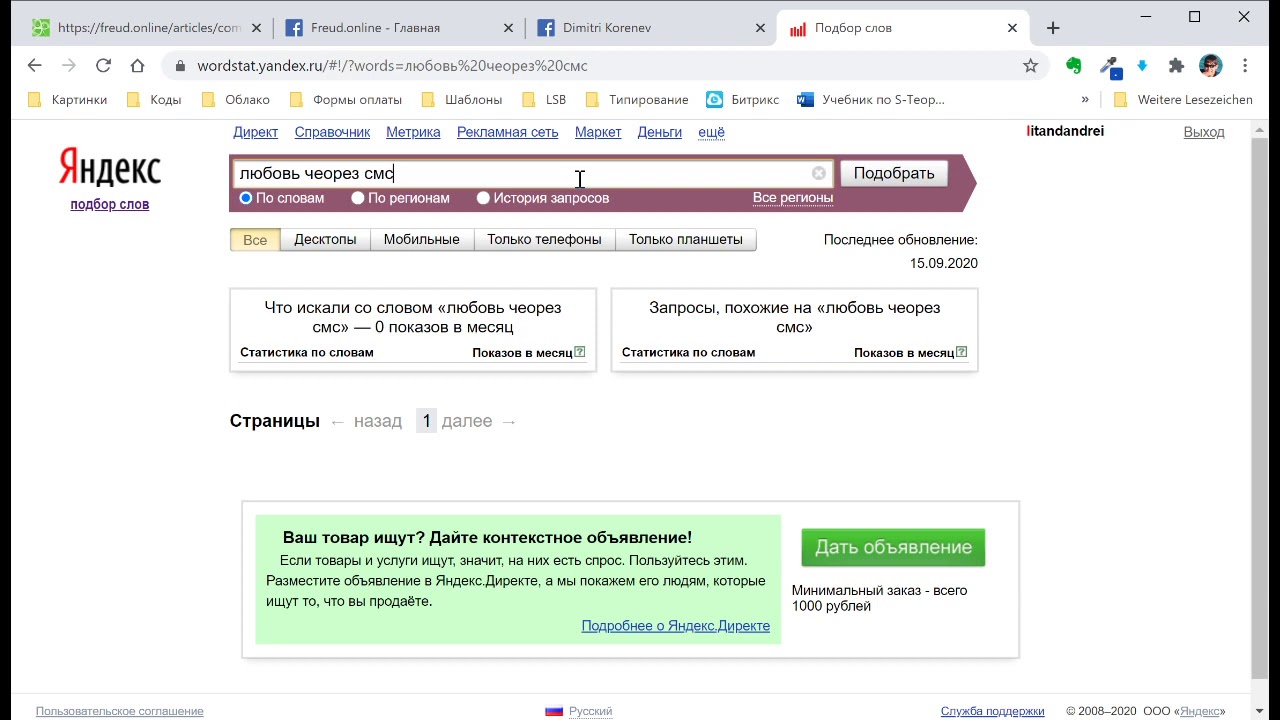Image resolution: width=1280 pixels, height=720 pixels.
Task: Open the Шаблоны bookmark folder
Action: pyautogui.click(x=461, y=99)
